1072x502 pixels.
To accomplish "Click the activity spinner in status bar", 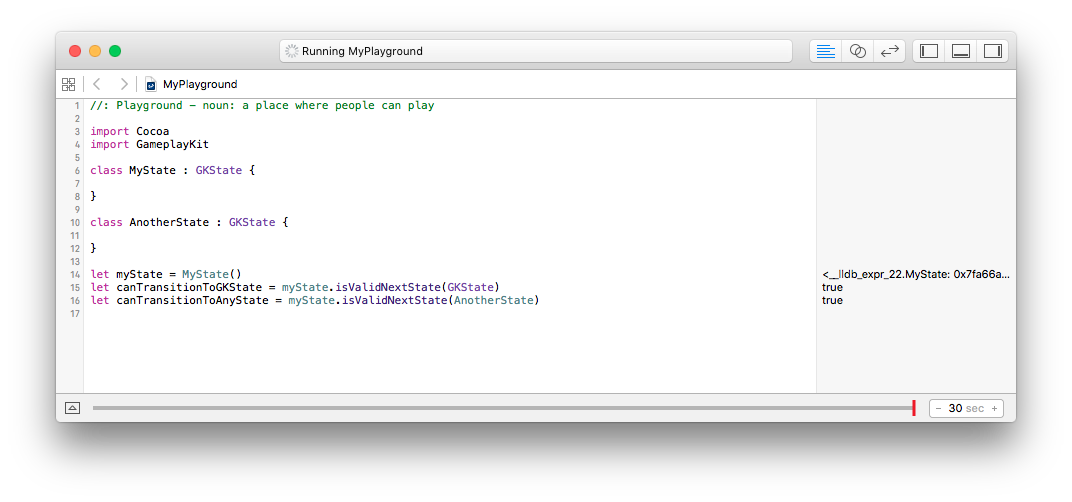I will pos(292,51).
